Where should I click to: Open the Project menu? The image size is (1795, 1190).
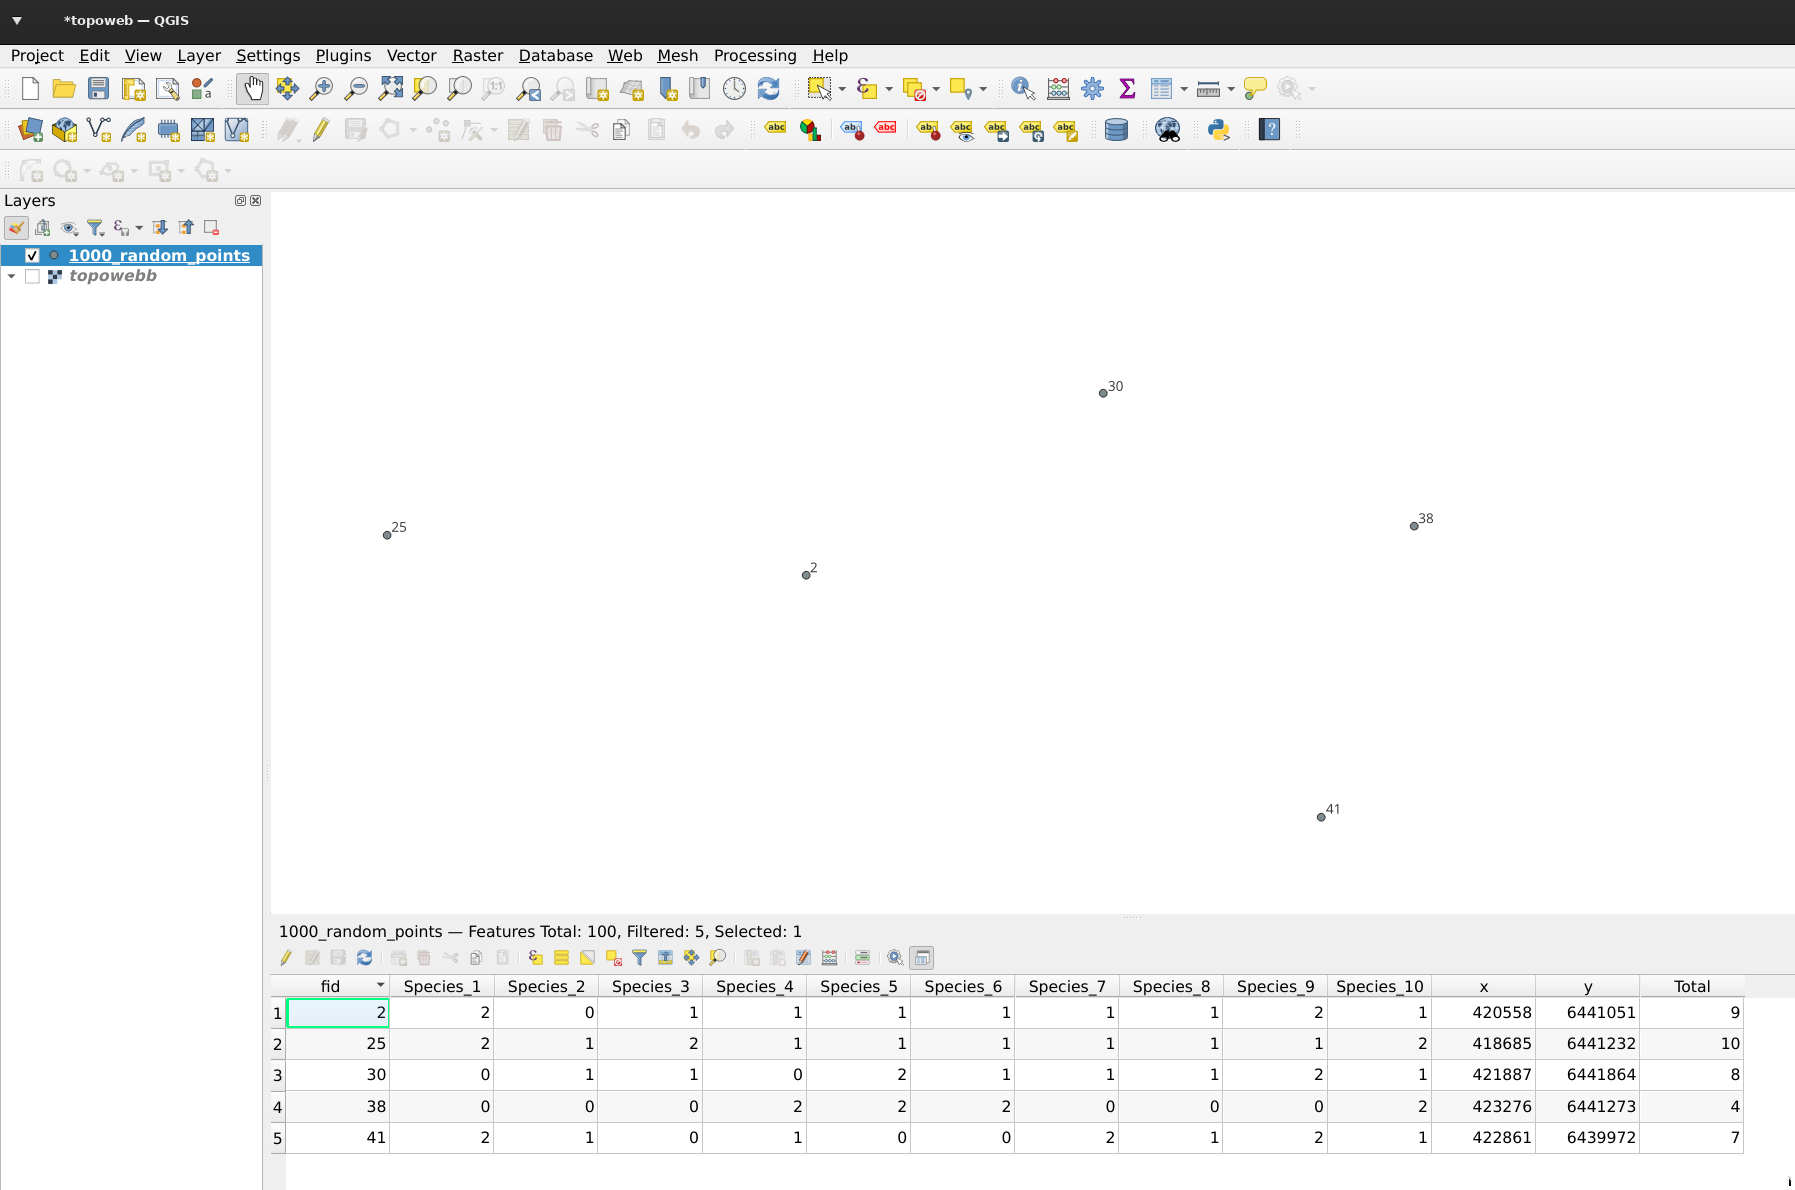coord(37,56)
